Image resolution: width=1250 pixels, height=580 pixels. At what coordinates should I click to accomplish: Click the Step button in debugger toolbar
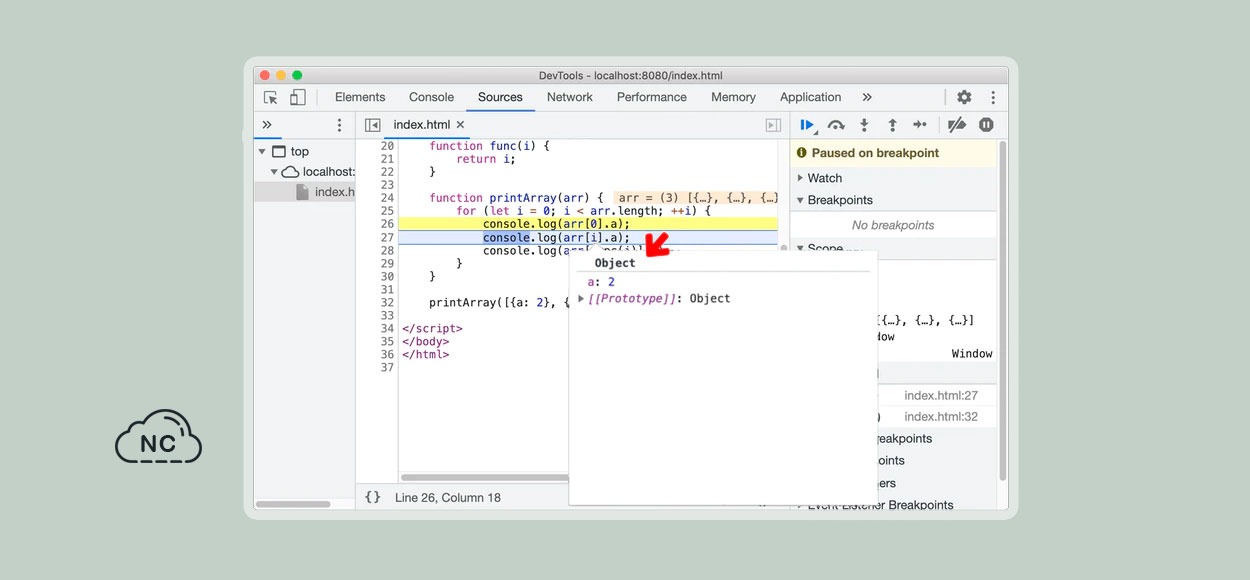point(920,125)
